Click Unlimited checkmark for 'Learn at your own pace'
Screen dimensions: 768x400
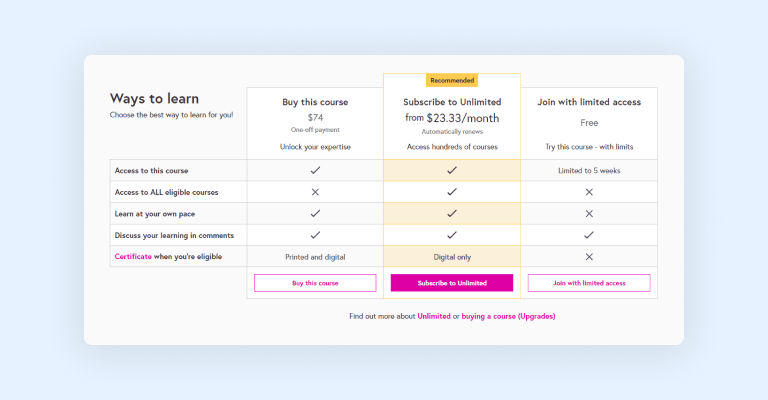click(x=452, y=213)
